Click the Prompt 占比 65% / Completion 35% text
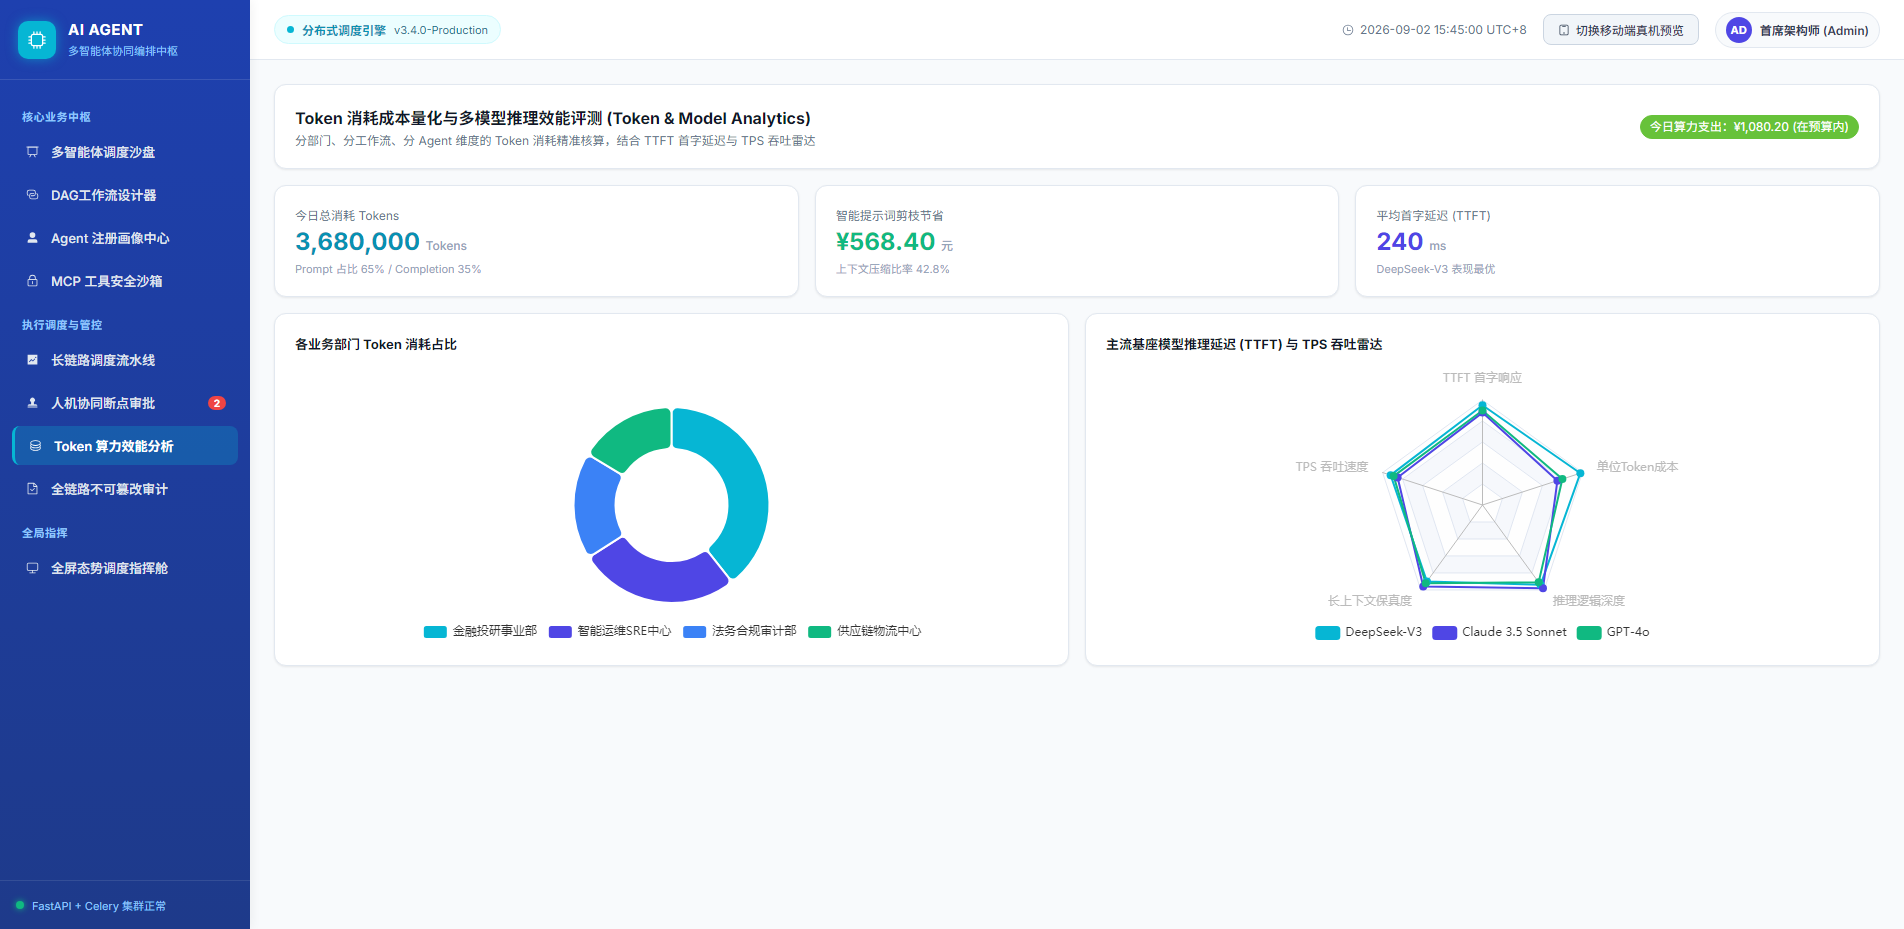The width and height of the screenshot is (1904, 929). point(388,269)
